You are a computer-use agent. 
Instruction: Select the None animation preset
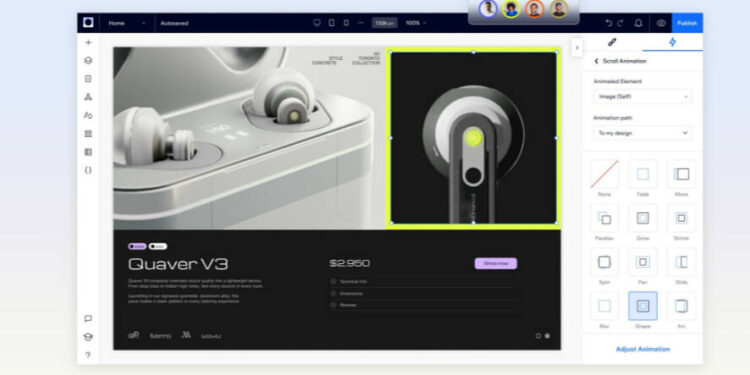pos(604,174)
